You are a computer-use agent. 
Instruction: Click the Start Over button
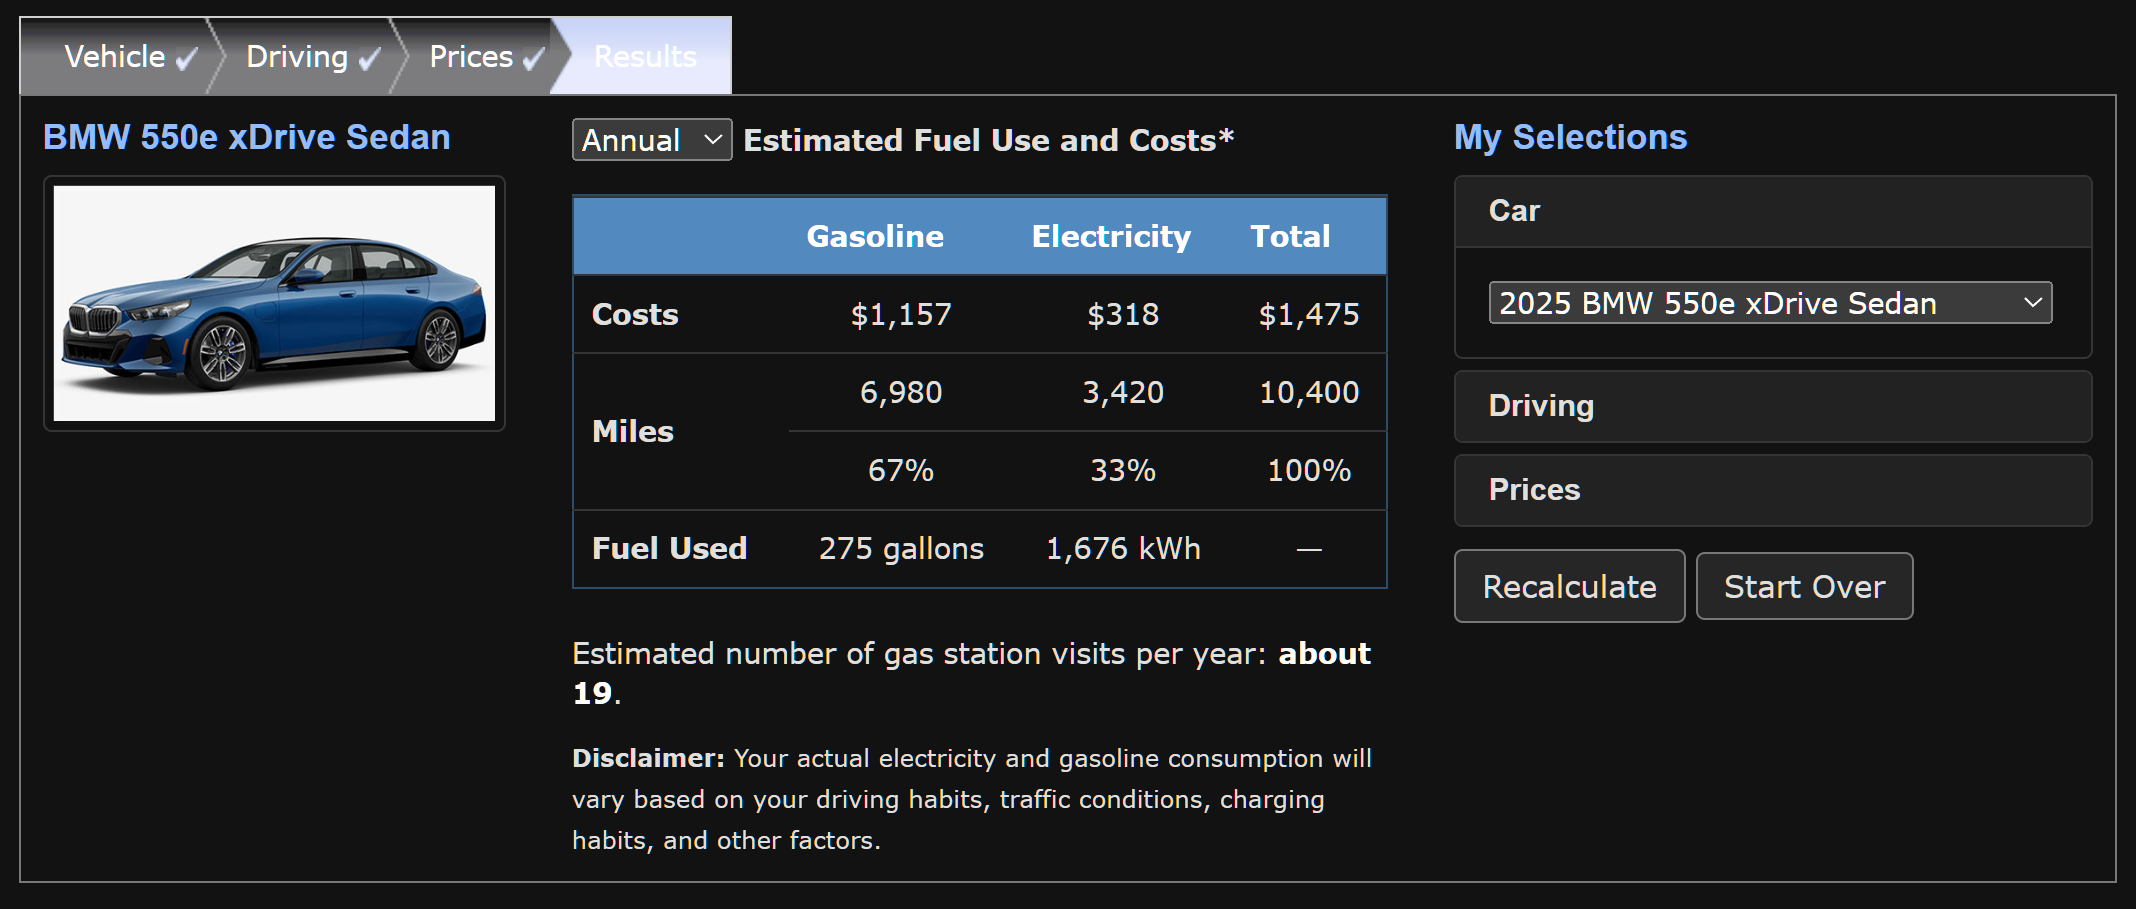(x=1804, y=586)
